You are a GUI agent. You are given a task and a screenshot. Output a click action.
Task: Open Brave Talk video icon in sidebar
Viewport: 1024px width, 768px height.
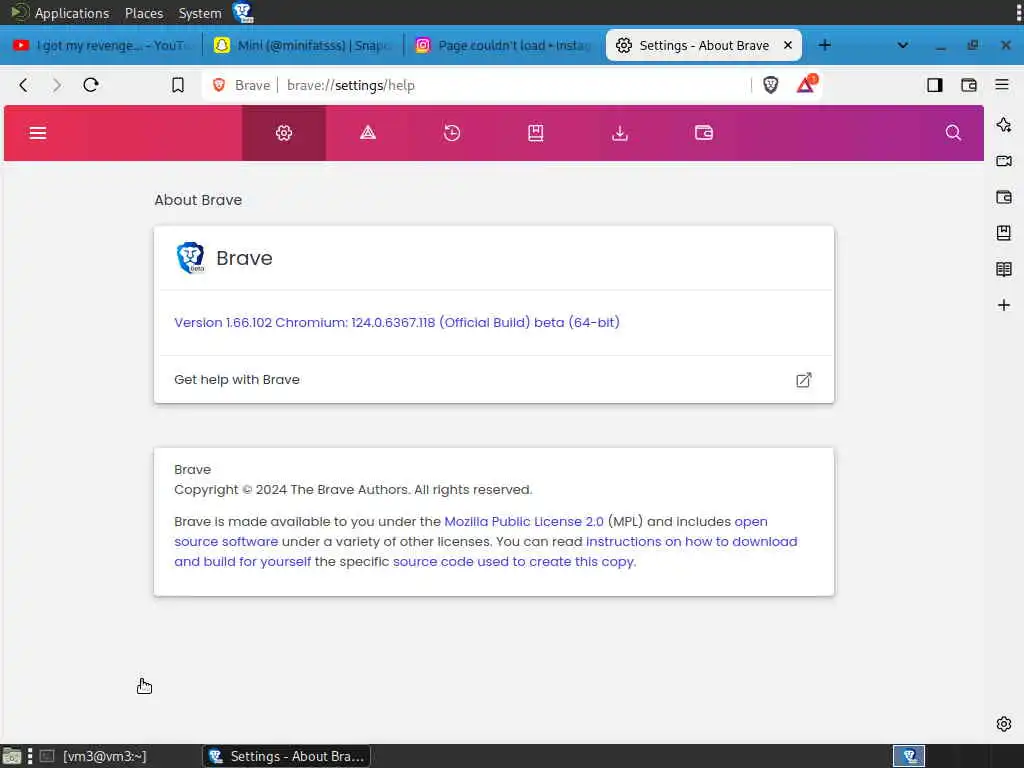click(x=1004, y=161)
